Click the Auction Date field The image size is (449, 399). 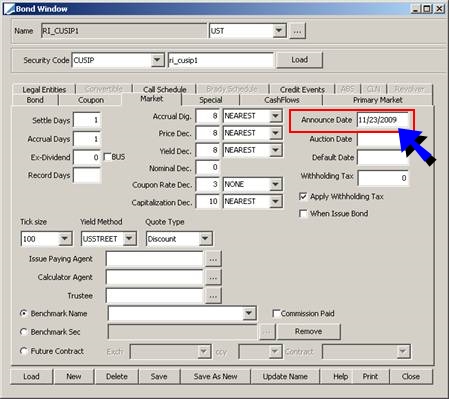pos(383,139)
